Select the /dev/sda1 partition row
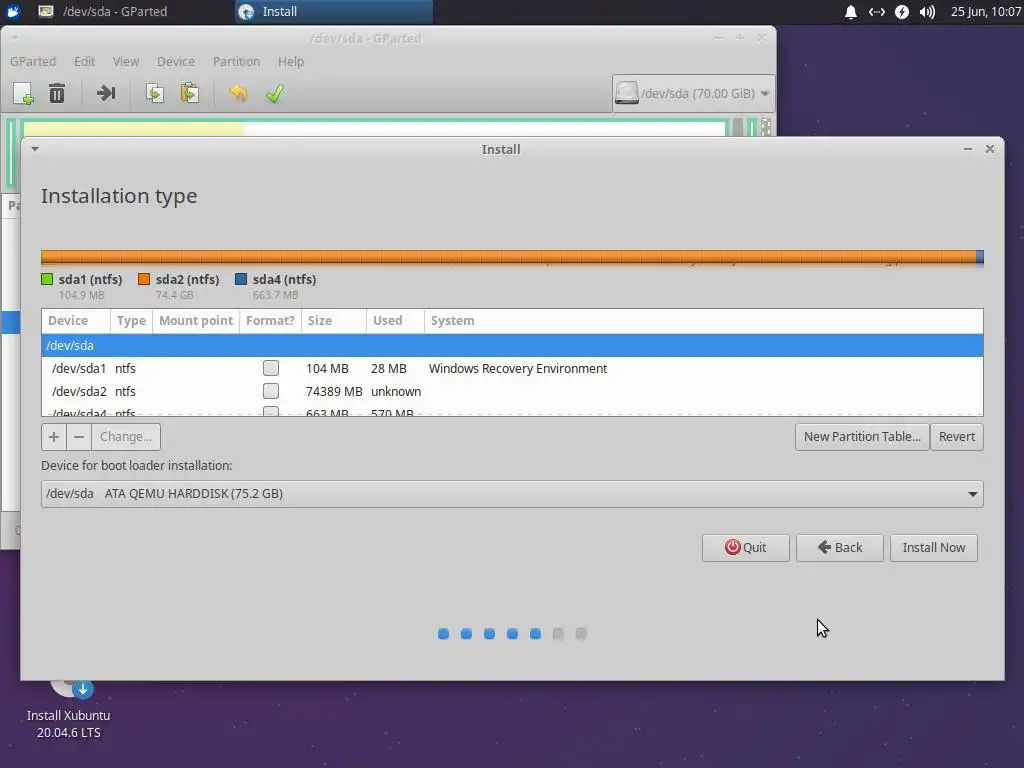Screen dimensions: 1024x768 click(512, 368)
